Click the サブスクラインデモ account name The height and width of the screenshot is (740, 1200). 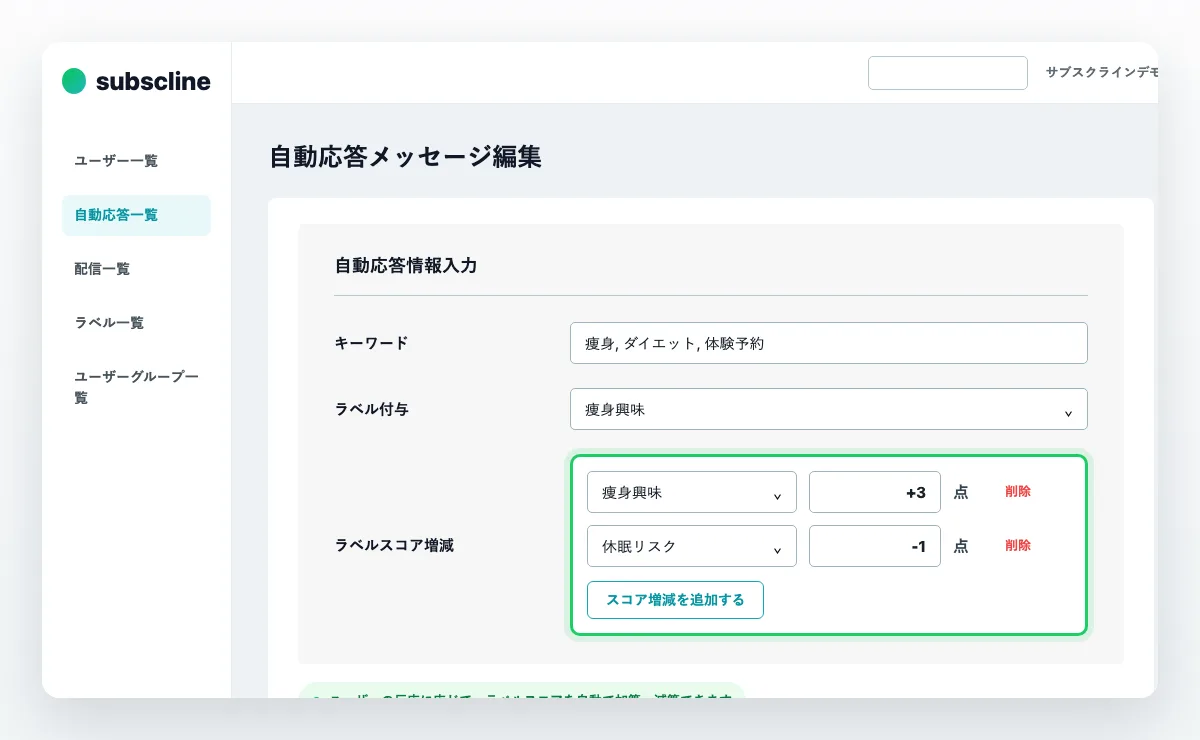coord(1102,73)
